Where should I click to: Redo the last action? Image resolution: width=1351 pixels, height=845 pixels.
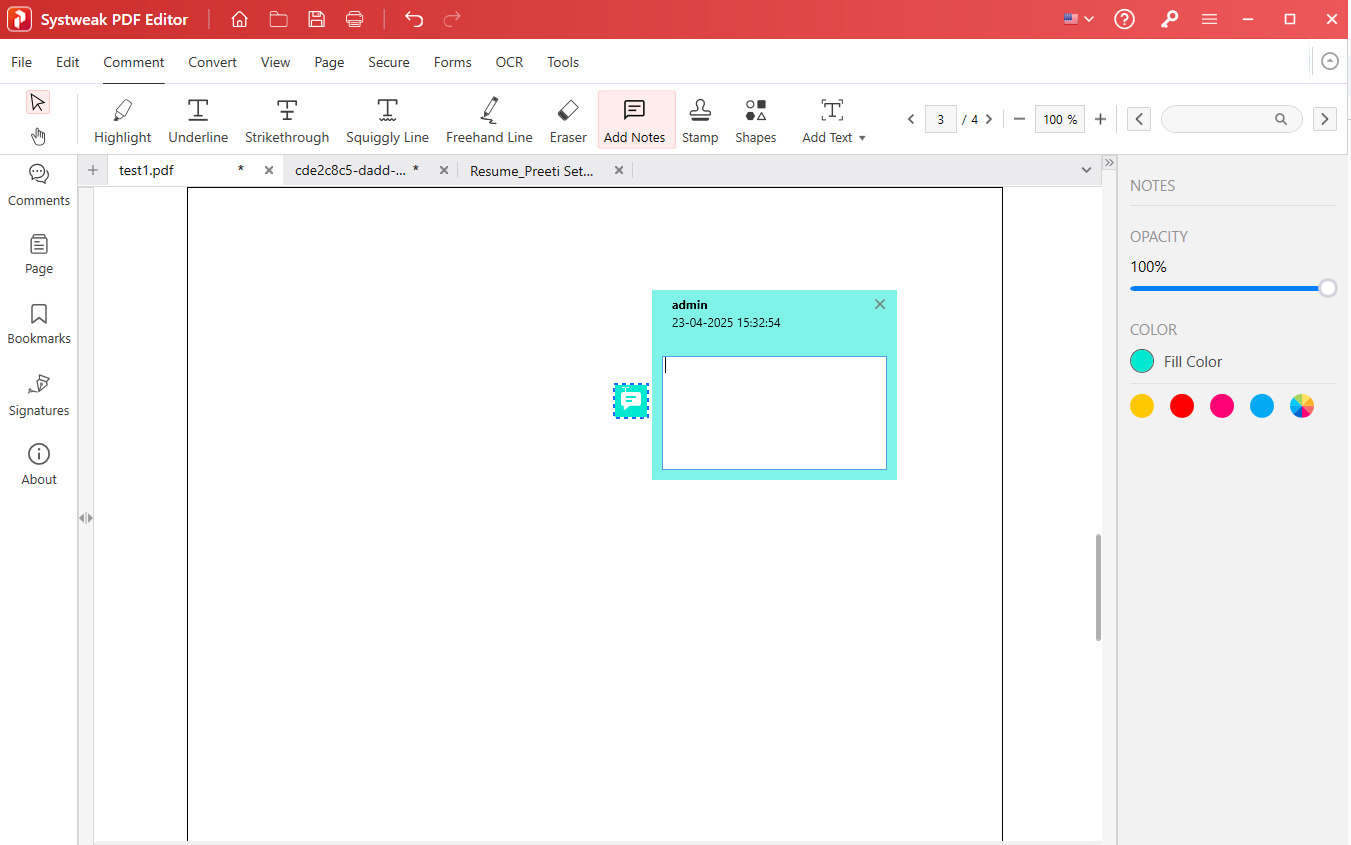click(452, 19)
